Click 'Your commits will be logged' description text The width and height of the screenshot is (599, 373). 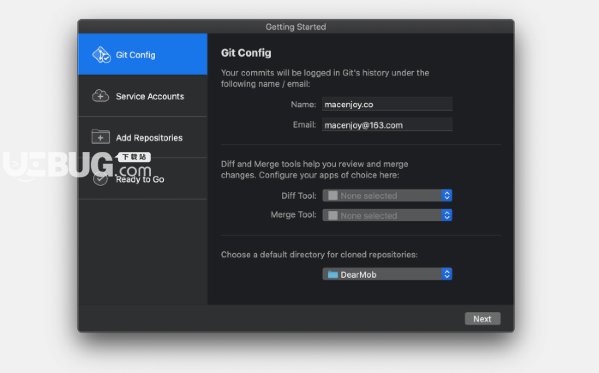click(x=325, y=78)
